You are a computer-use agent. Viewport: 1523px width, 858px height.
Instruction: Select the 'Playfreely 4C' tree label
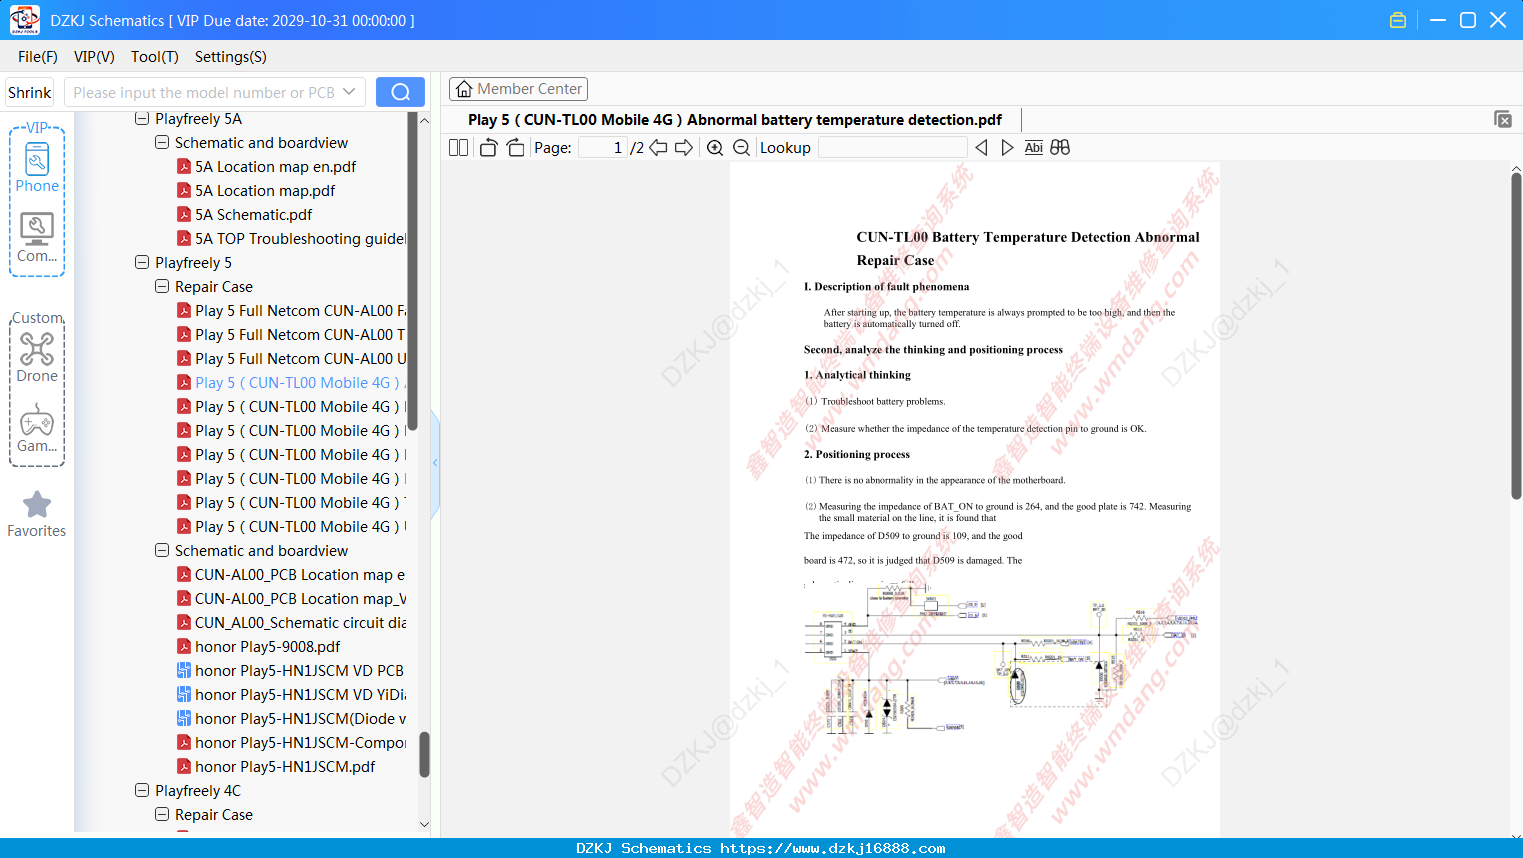point(198,790)
